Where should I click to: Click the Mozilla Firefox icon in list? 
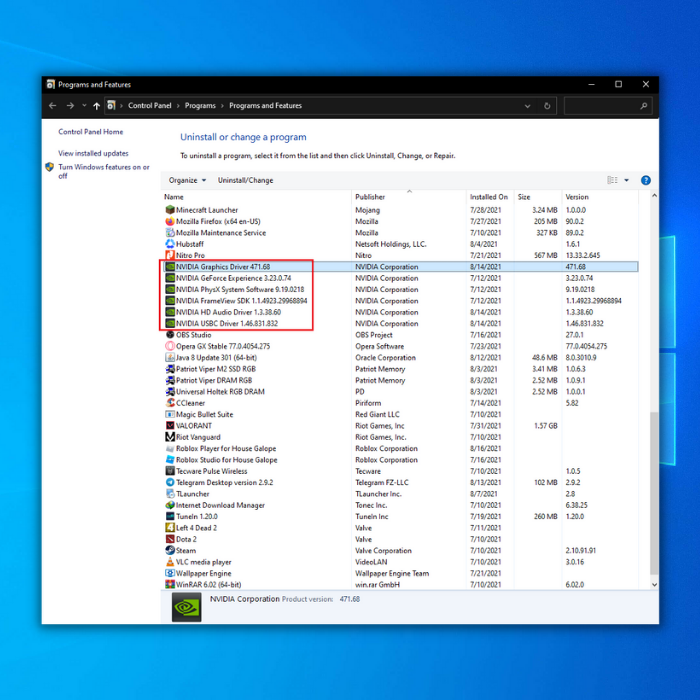pyautogui.click(x=170, y=221)
